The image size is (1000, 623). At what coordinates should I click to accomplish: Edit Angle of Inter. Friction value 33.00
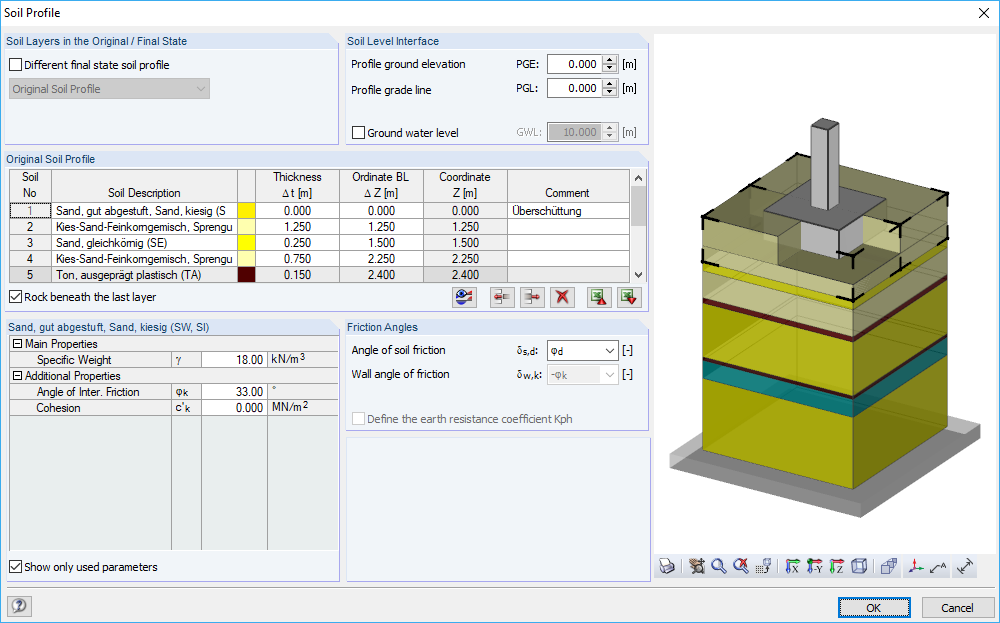[x=234, y=392]
